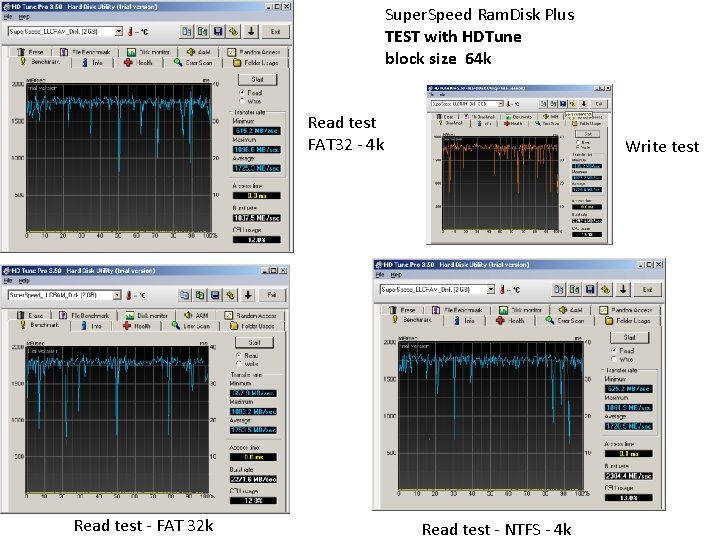Thermometer temperature icon in FAT32-4k window

(x=130, y=31)
